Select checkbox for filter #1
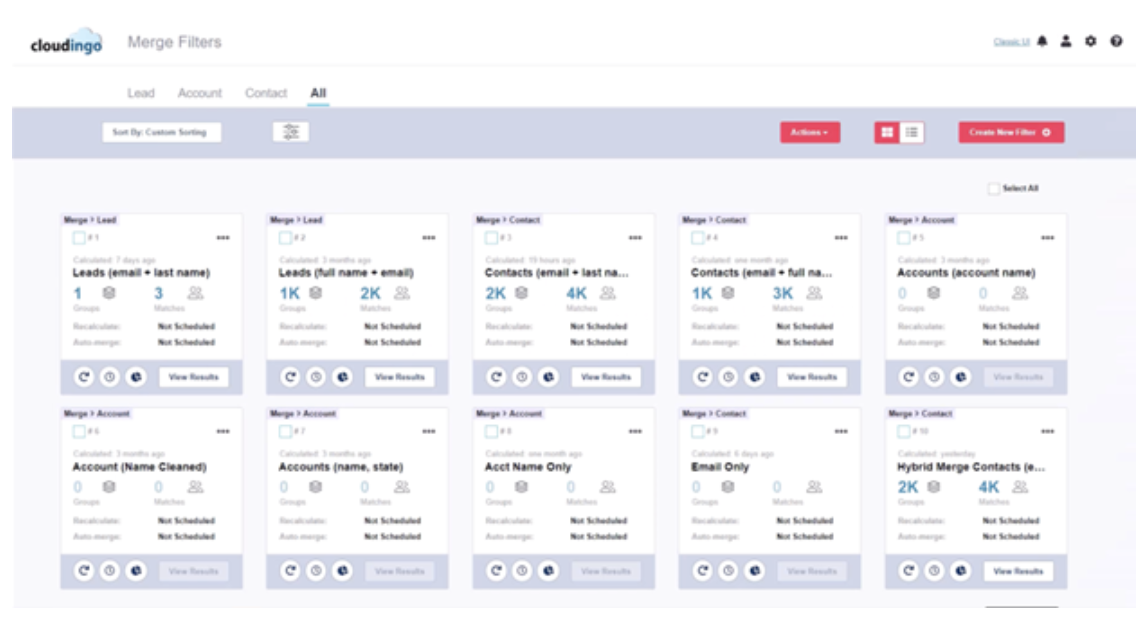 coord(79,237)
